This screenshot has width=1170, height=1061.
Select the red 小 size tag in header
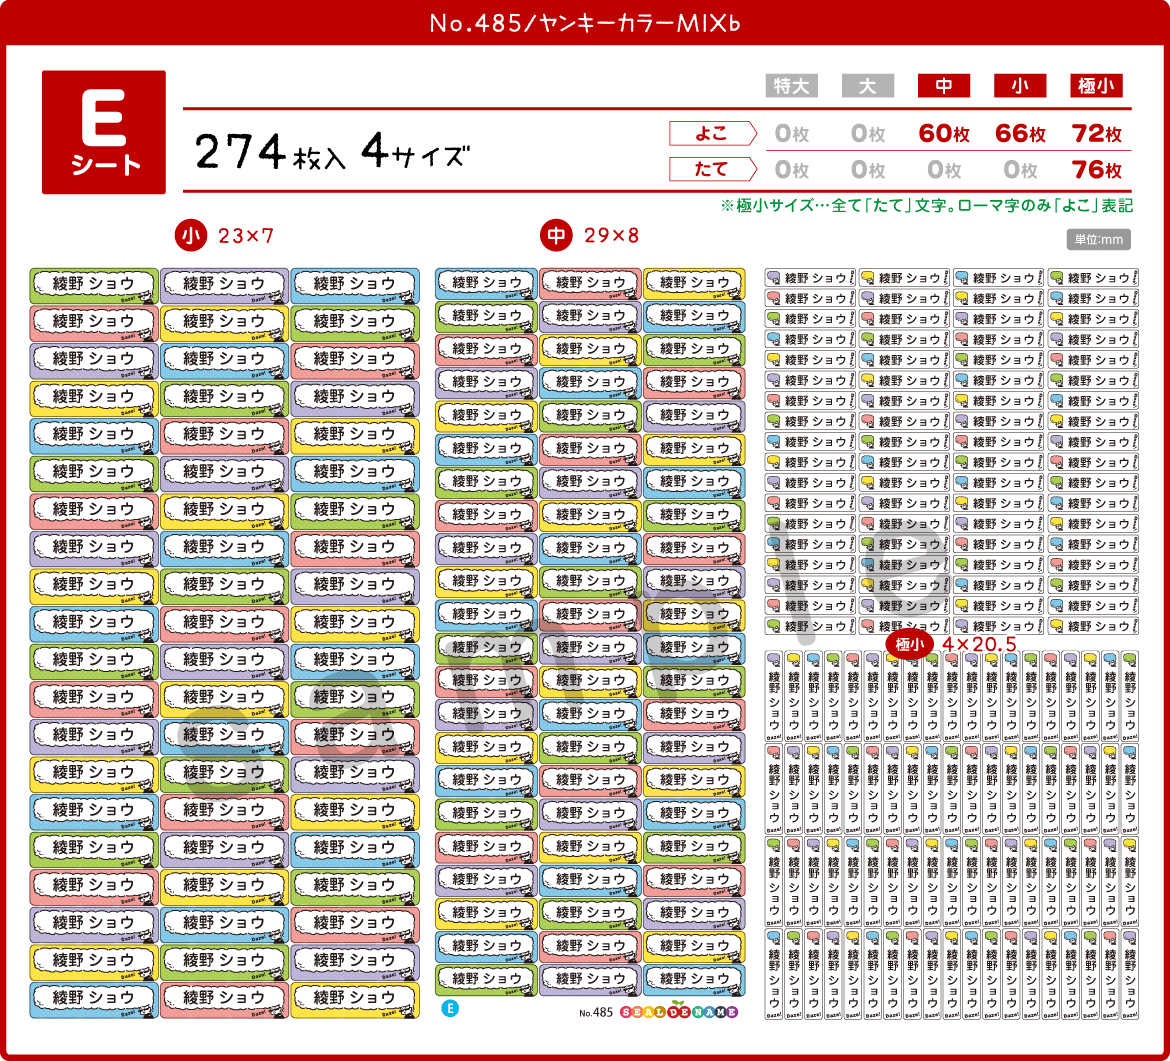tap(1020, 86)
